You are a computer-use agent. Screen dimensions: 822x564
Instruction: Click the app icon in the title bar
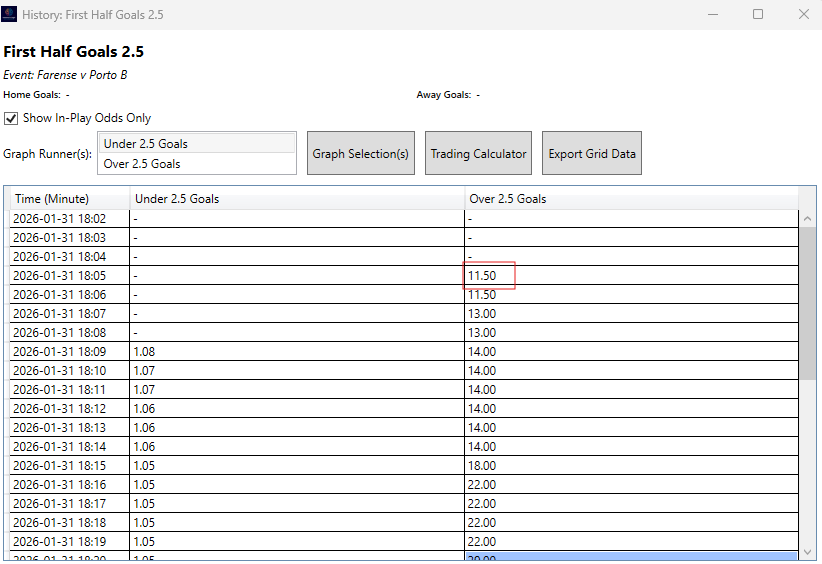coord(10,15)
